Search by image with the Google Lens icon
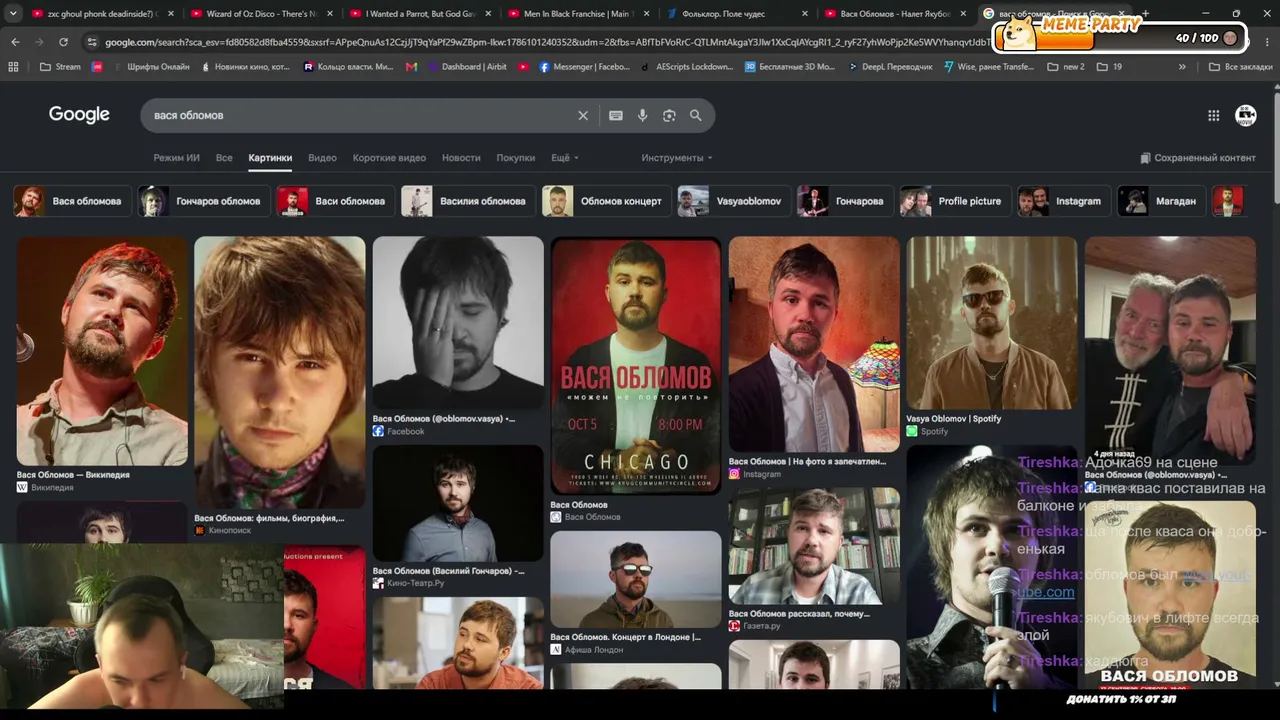The height and width of the screenshot is (720, 1280). pyautogui.click(x=669, y=115)
